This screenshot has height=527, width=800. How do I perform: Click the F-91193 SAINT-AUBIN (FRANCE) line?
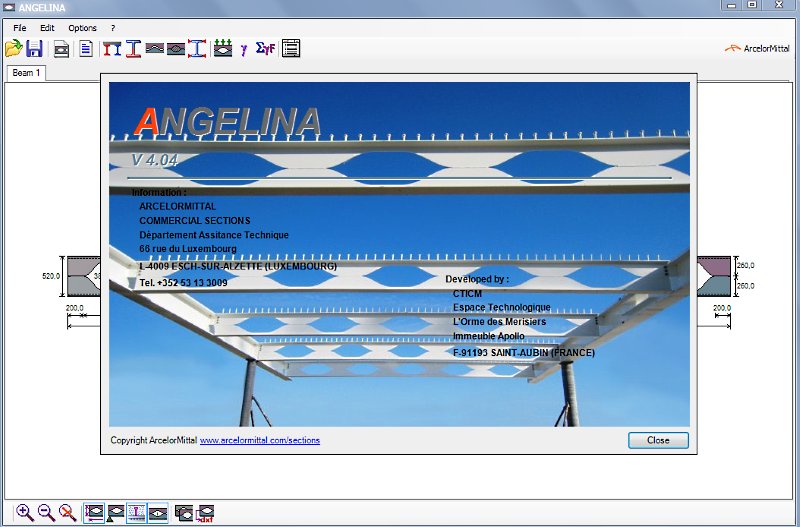(x=524, y=353)
